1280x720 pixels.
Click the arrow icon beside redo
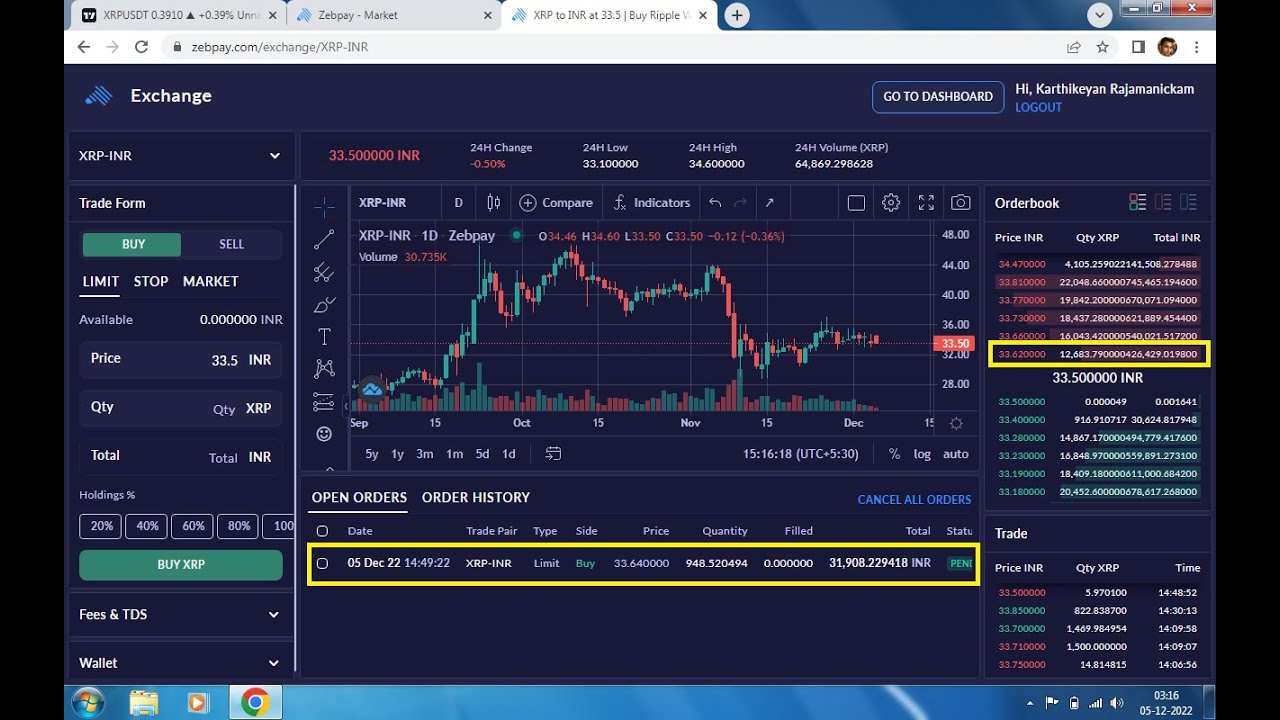tap(769, 203)
